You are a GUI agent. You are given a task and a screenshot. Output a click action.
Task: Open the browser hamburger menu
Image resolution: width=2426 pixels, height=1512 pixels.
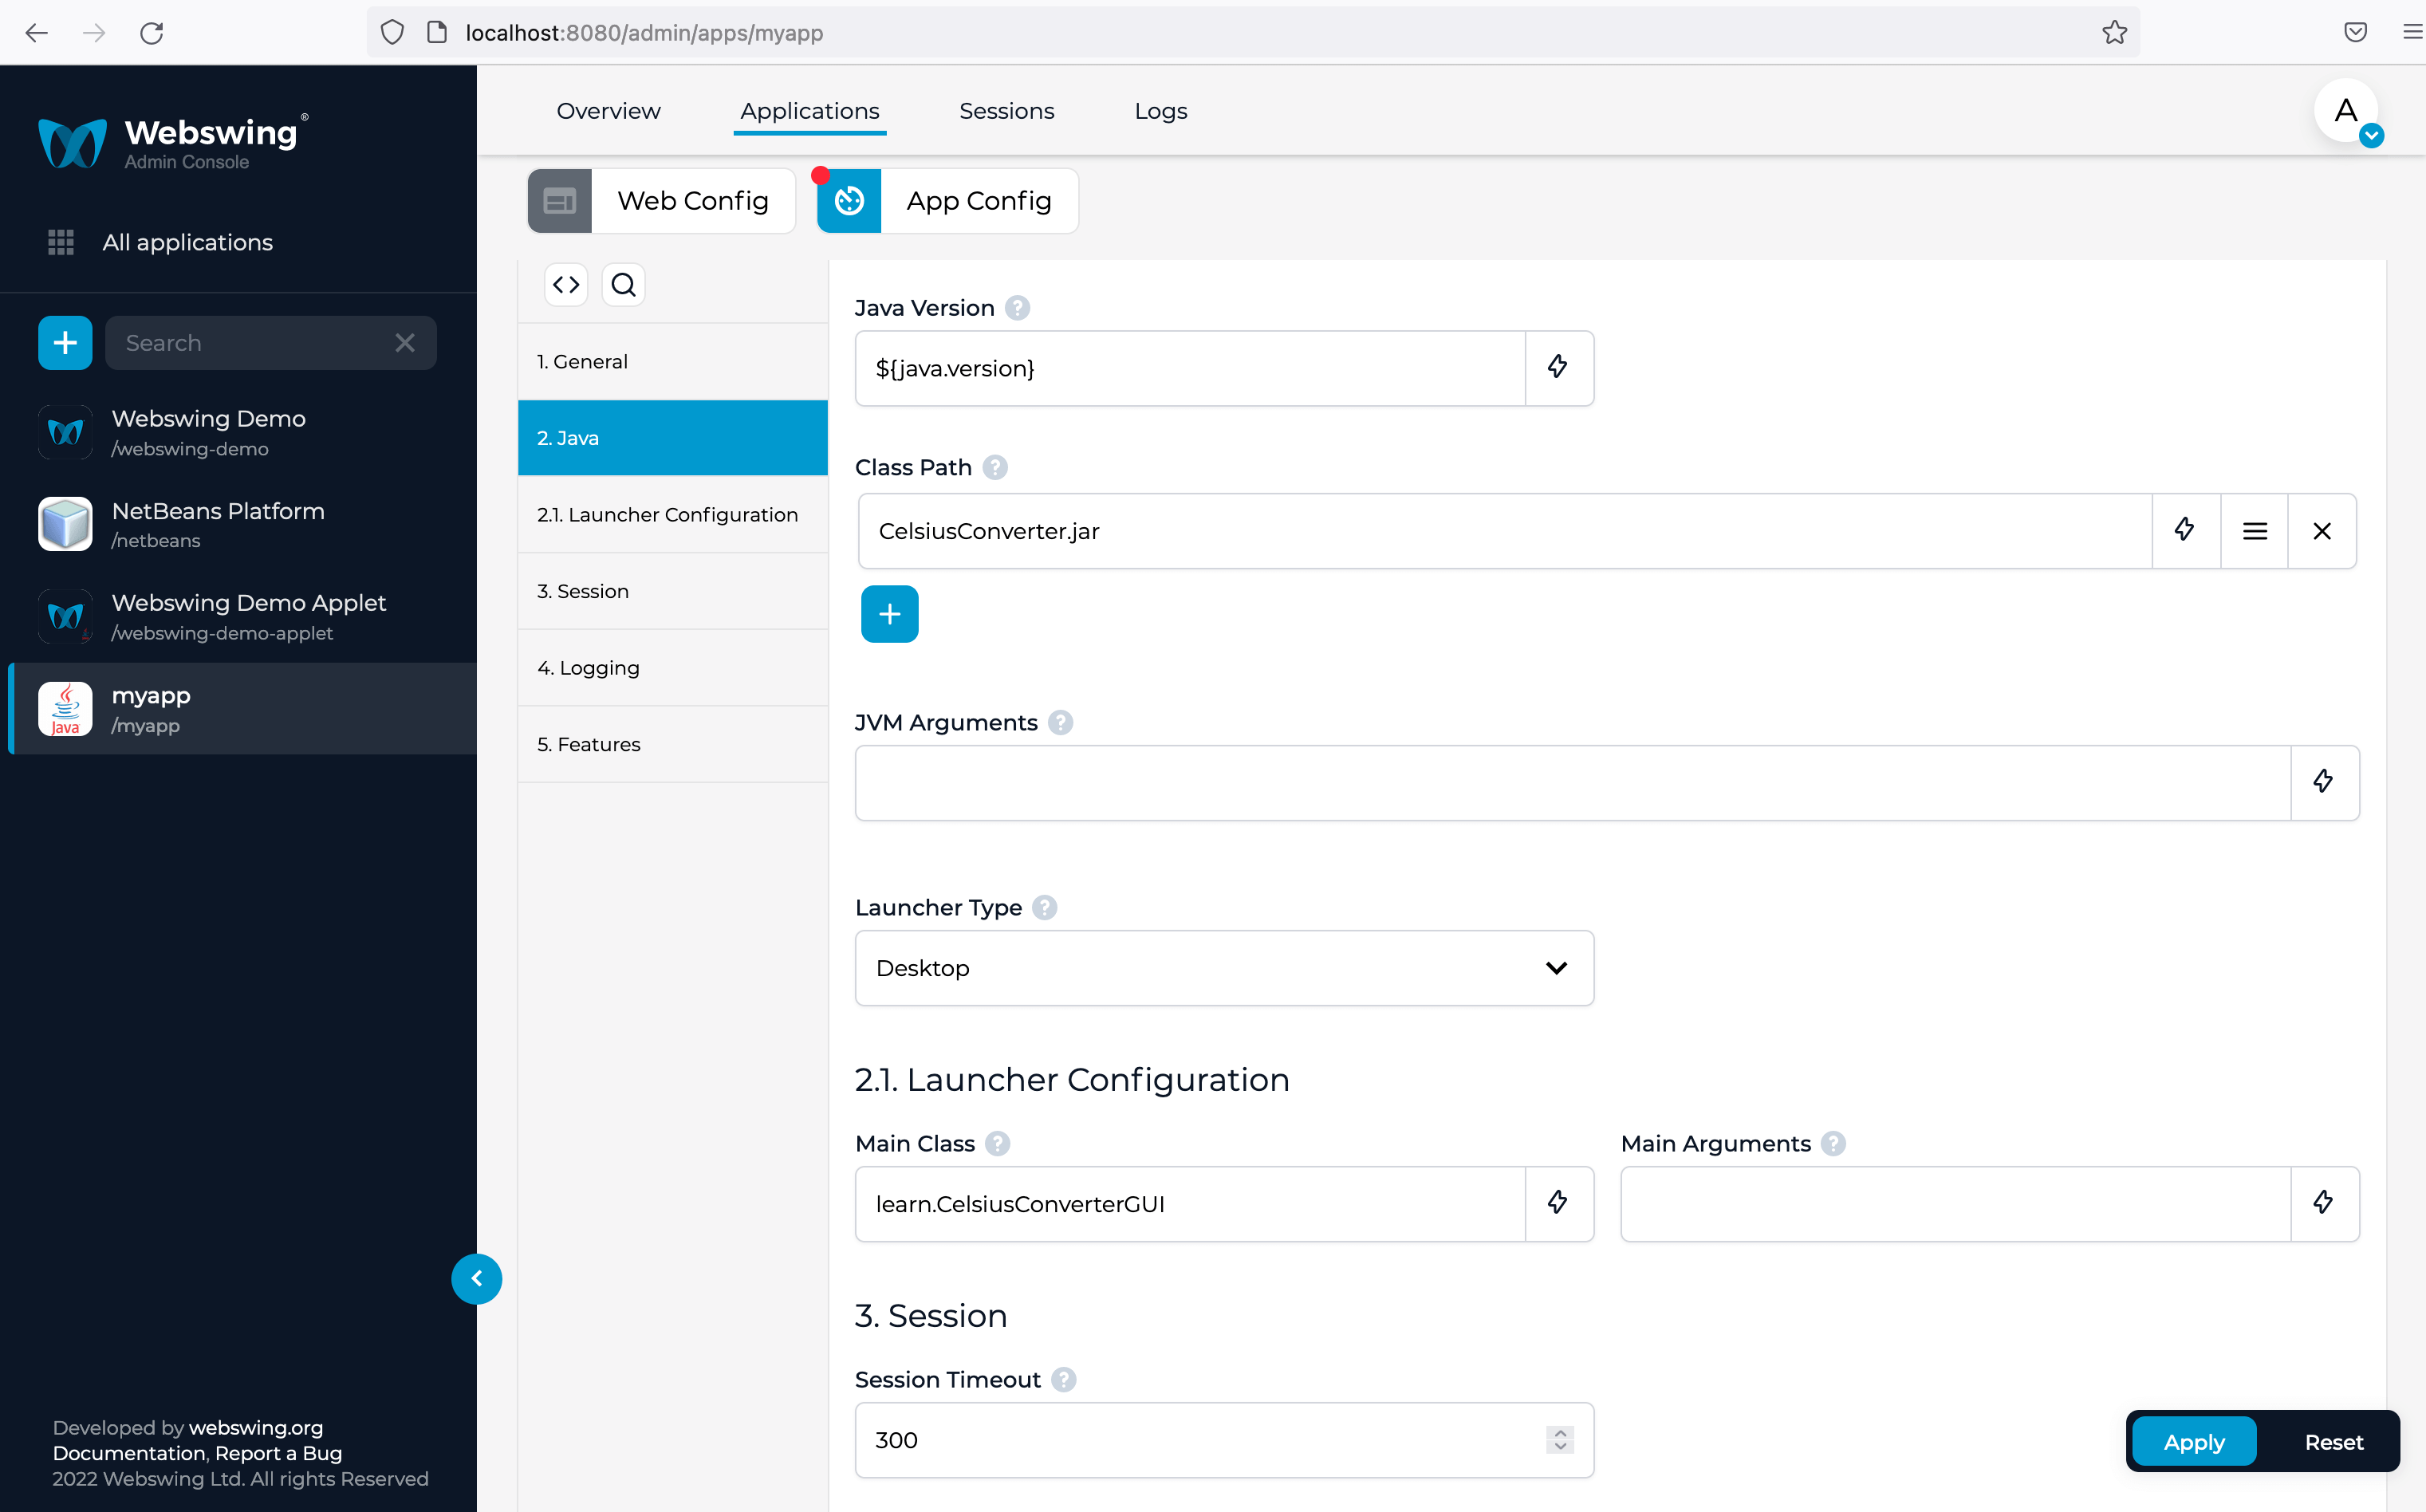pos(2412,32)
